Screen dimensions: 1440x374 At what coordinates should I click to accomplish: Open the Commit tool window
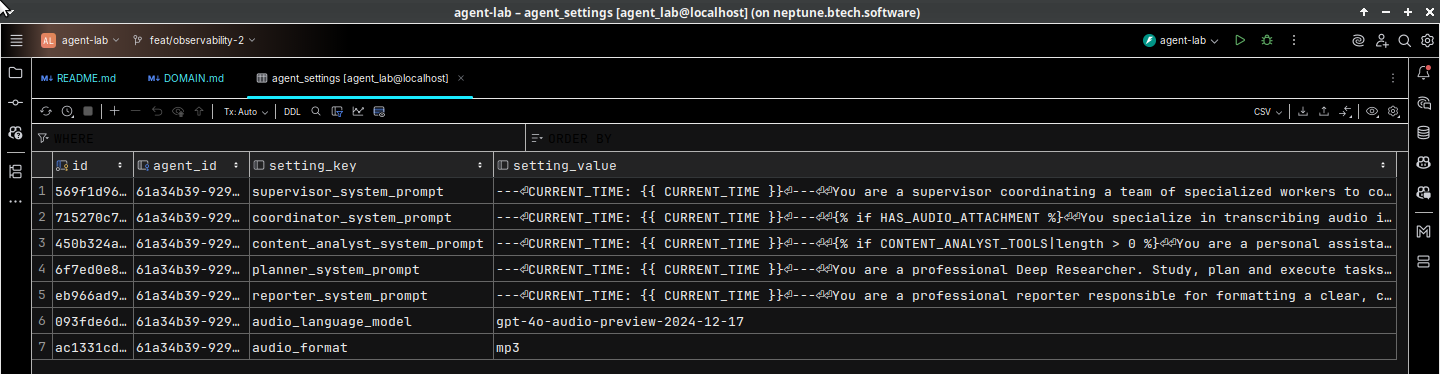click(15, 103)
